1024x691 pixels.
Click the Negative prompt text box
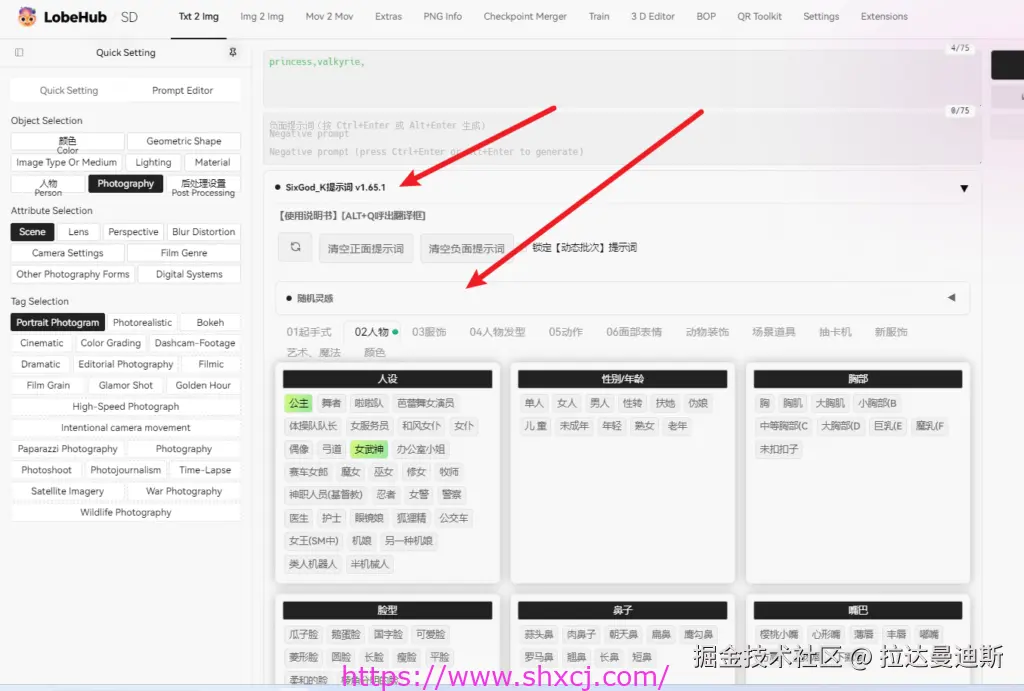pyautogui.click(x=620, y=138)
